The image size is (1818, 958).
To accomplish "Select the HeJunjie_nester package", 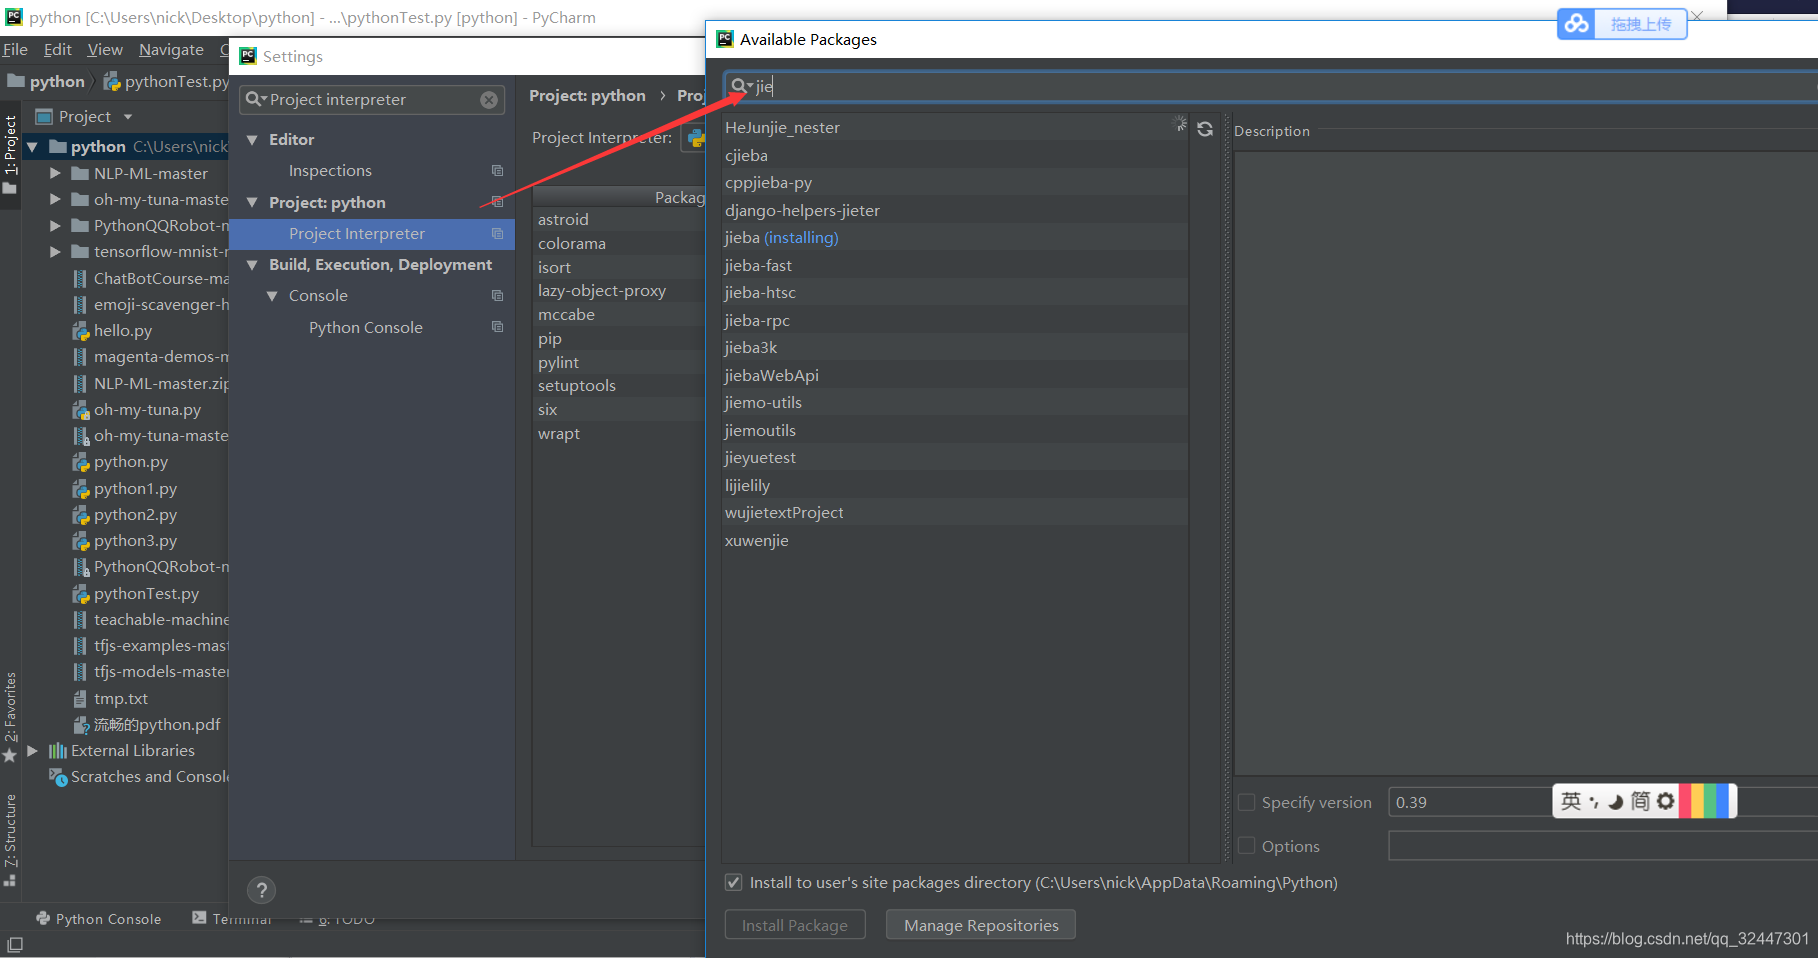I will point(955,128).
